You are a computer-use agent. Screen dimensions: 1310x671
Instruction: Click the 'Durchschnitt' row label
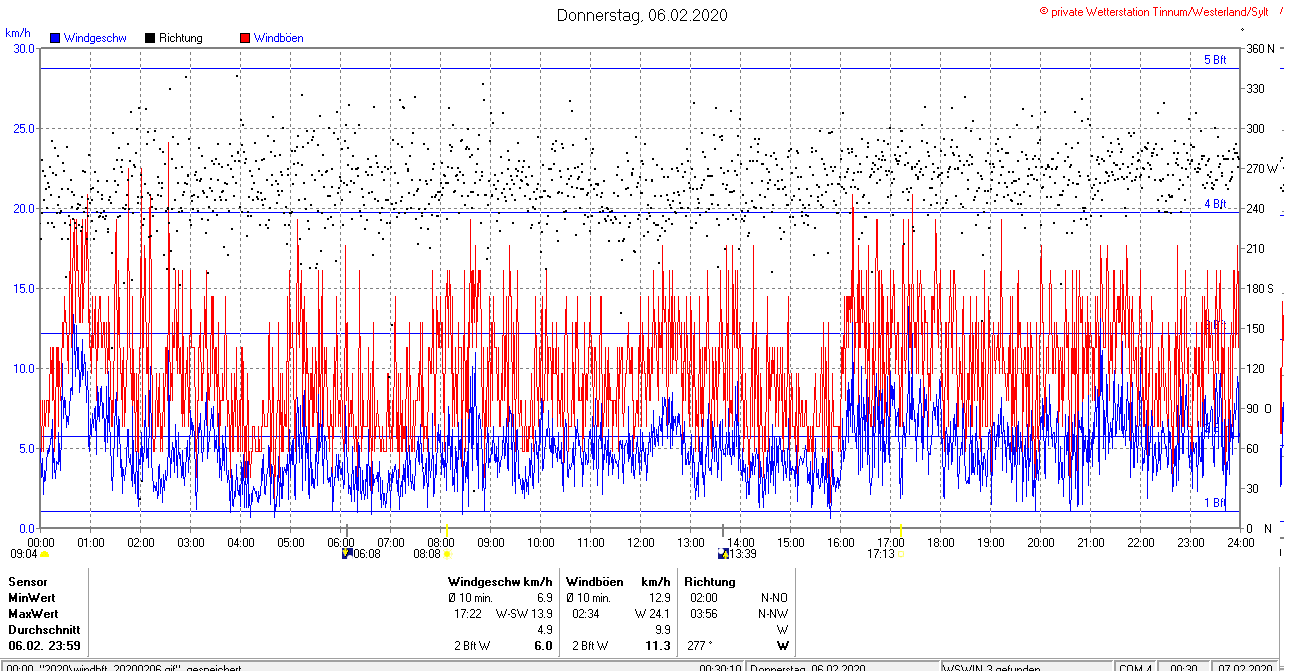(44, 630)
